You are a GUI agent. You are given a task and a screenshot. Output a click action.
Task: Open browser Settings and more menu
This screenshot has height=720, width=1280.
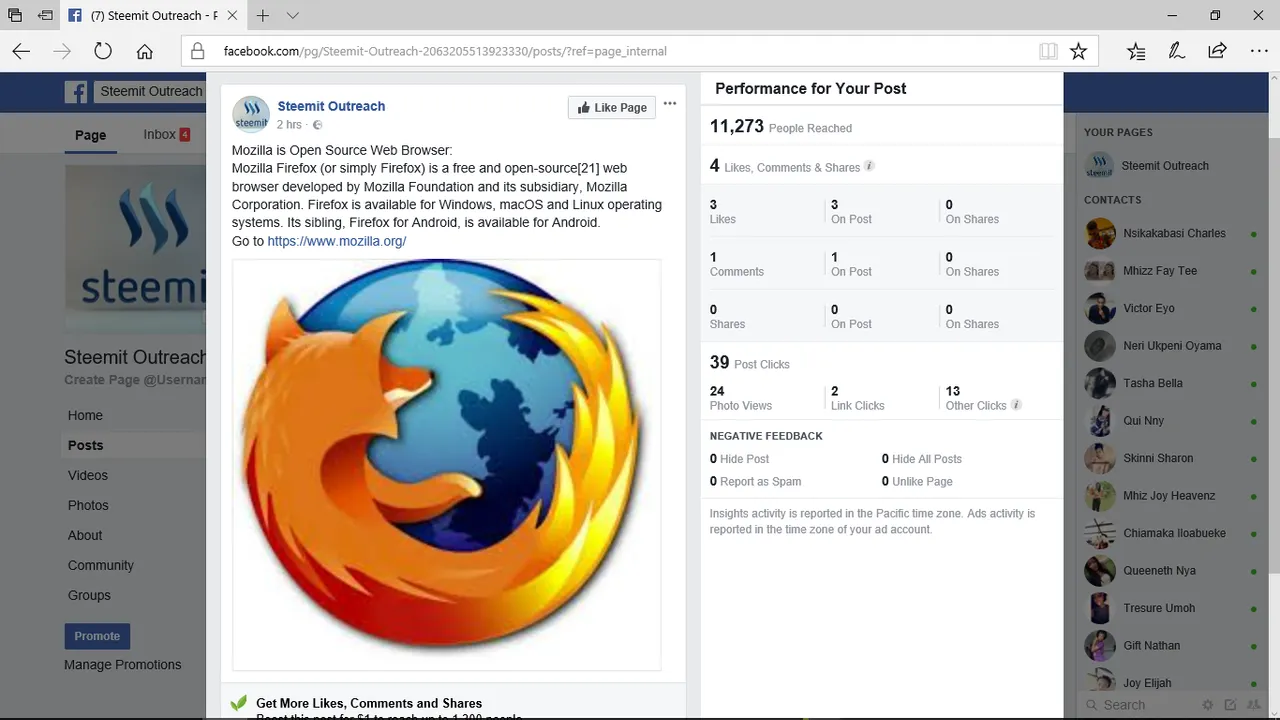click(x=1259, y=51)
